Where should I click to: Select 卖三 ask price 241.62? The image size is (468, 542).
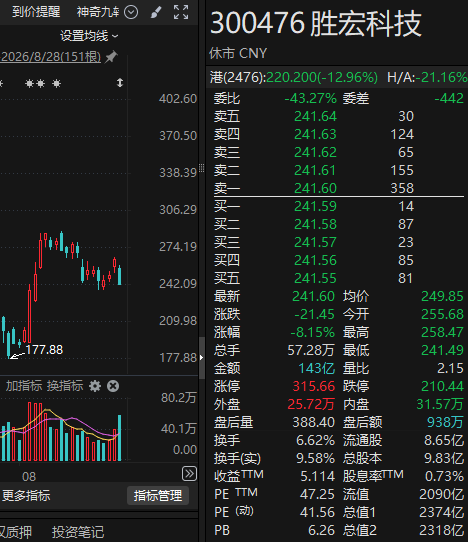click(x=315, y=152)
